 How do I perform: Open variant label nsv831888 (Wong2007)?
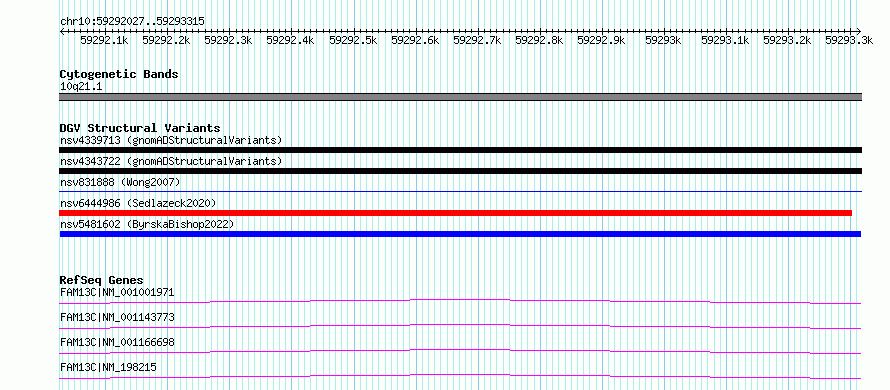120,182
